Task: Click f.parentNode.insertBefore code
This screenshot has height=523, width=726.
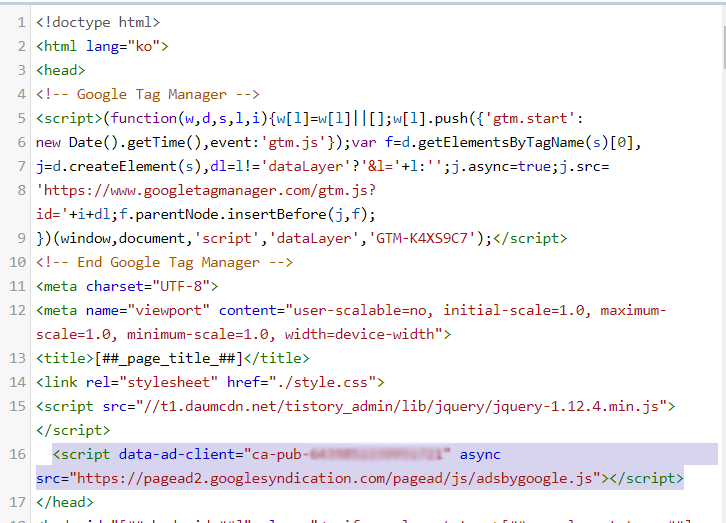Action: [x=247, y=215]
